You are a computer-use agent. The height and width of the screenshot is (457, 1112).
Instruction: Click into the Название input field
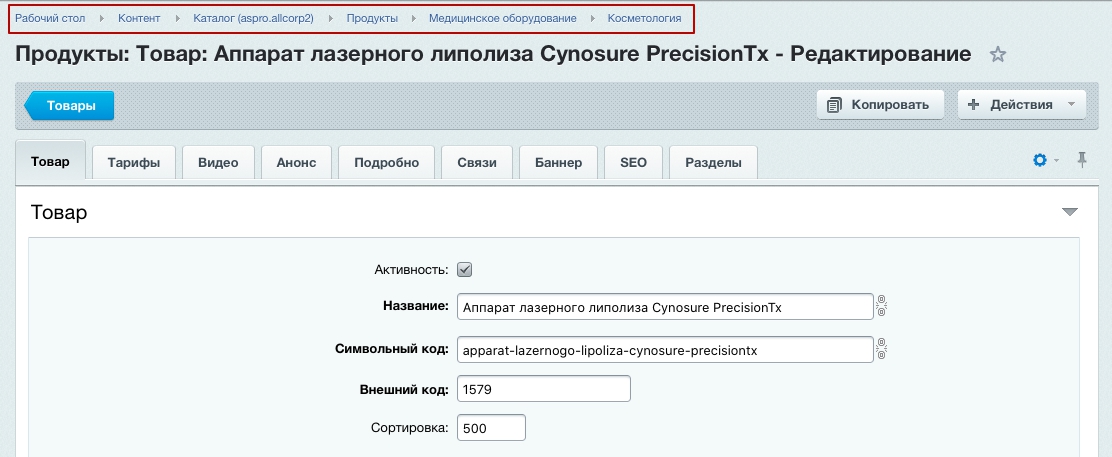click(665, 307)
